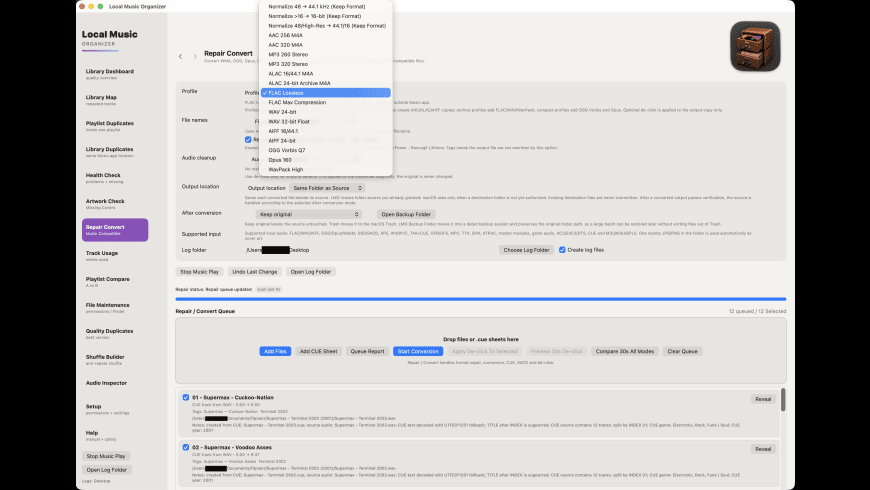870x490 pixels.
Task: Open Help manual and safety
Action: [115, 436]
